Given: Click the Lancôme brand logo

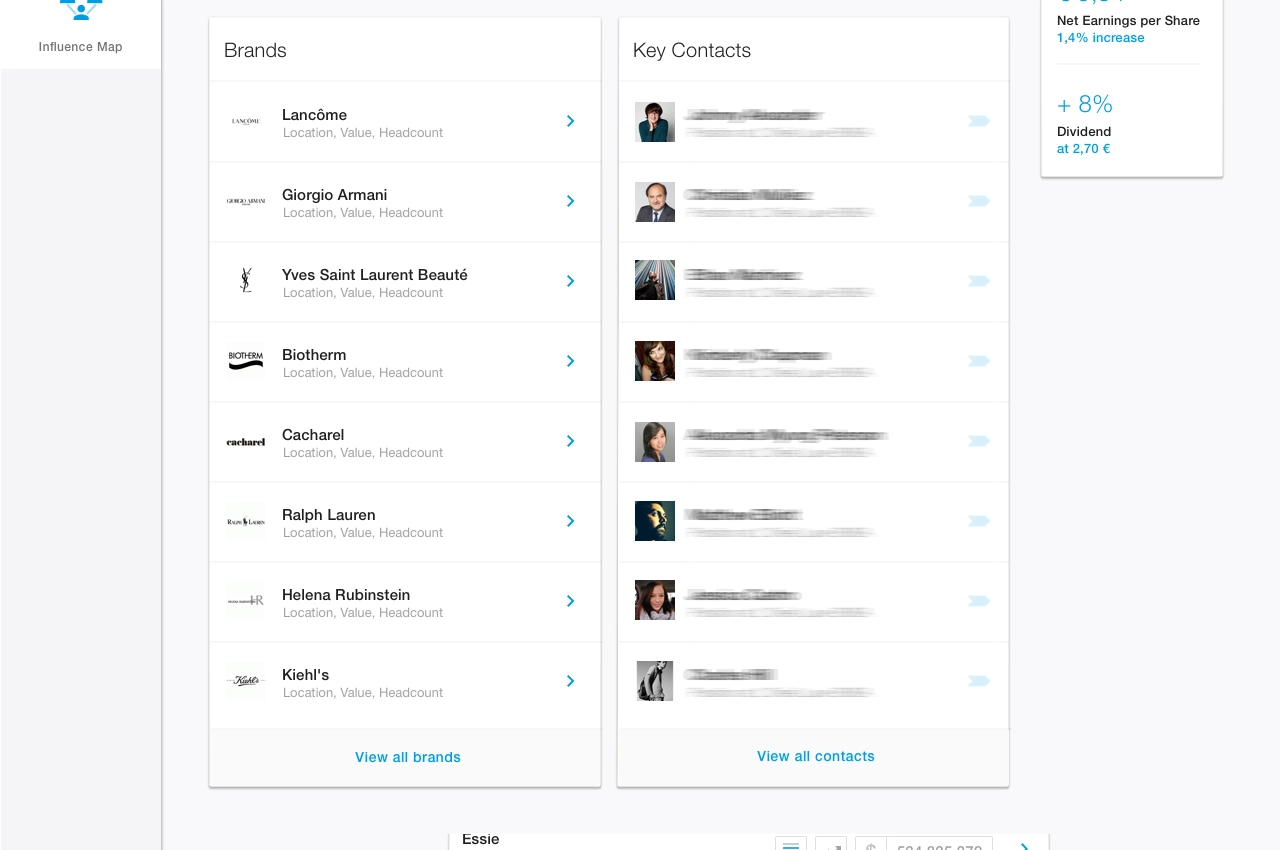Looking at the screenshot, I should point(246,121).
